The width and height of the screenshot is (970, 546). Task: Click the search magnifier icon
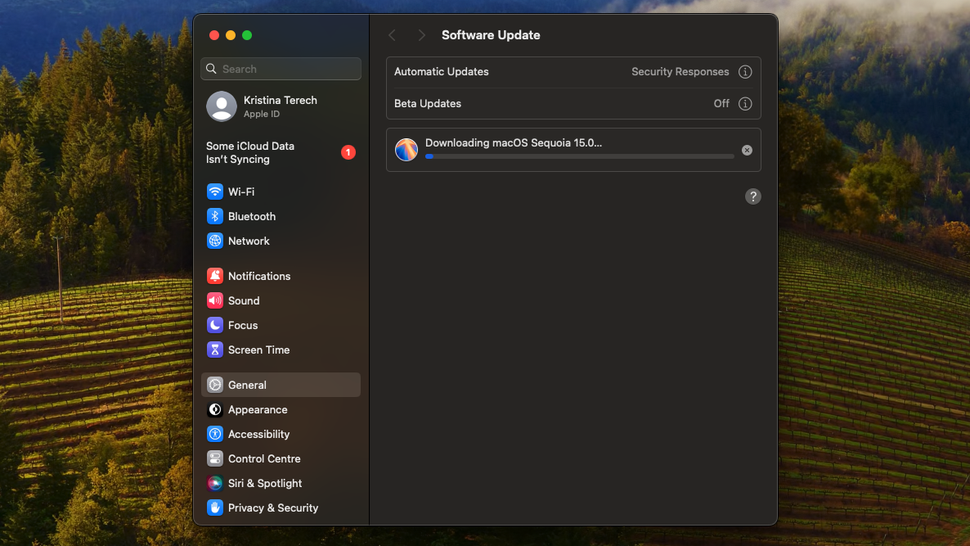(211, 69)
